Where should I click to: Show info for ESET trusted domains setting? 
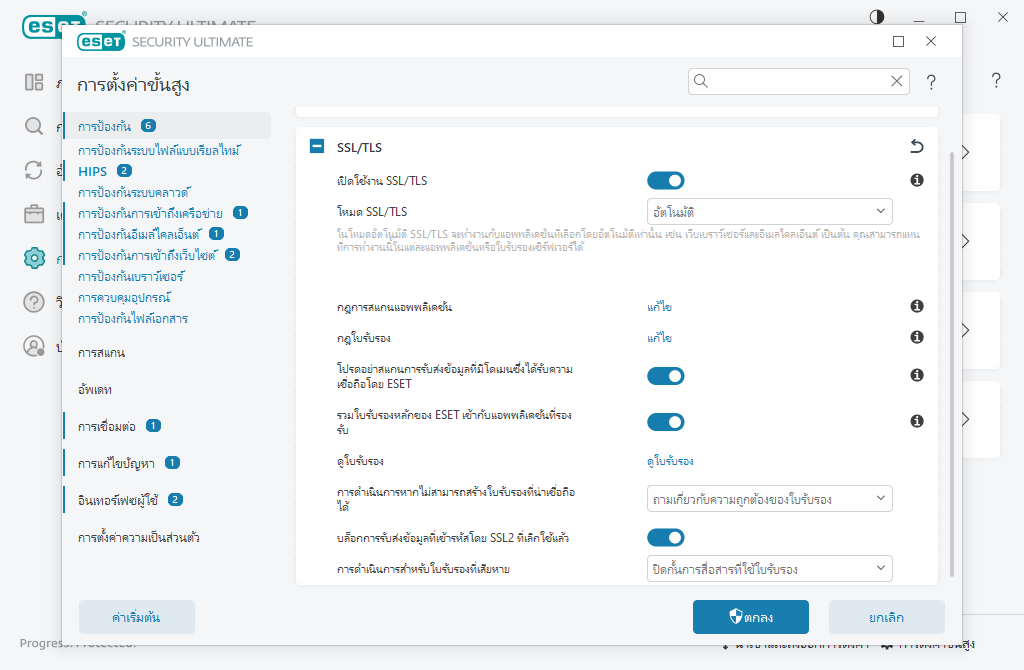917,375
